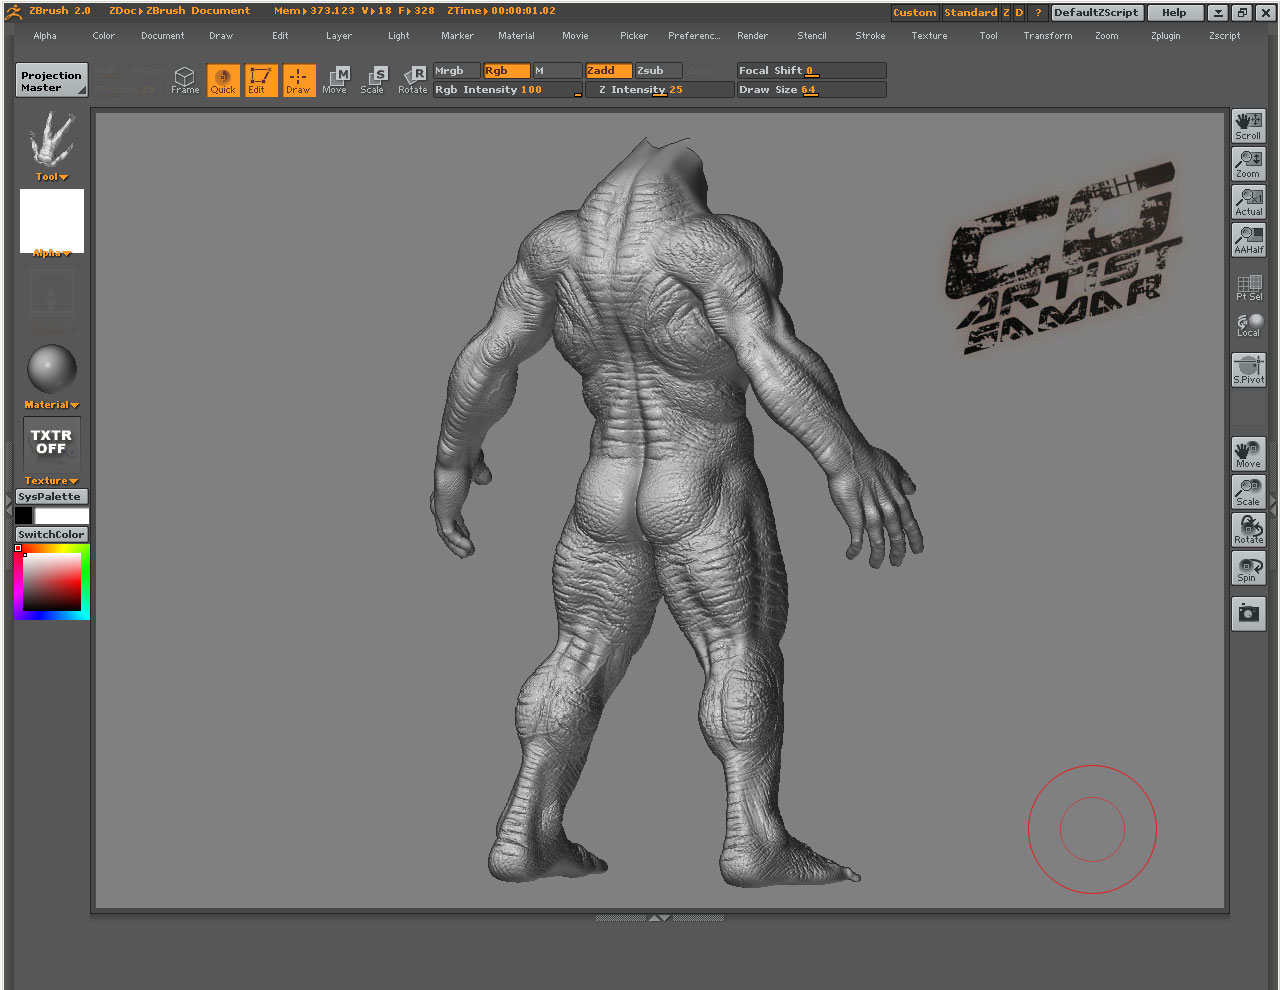Click the Spin tool icon

pyautogui.click(x=1248, y=569)
